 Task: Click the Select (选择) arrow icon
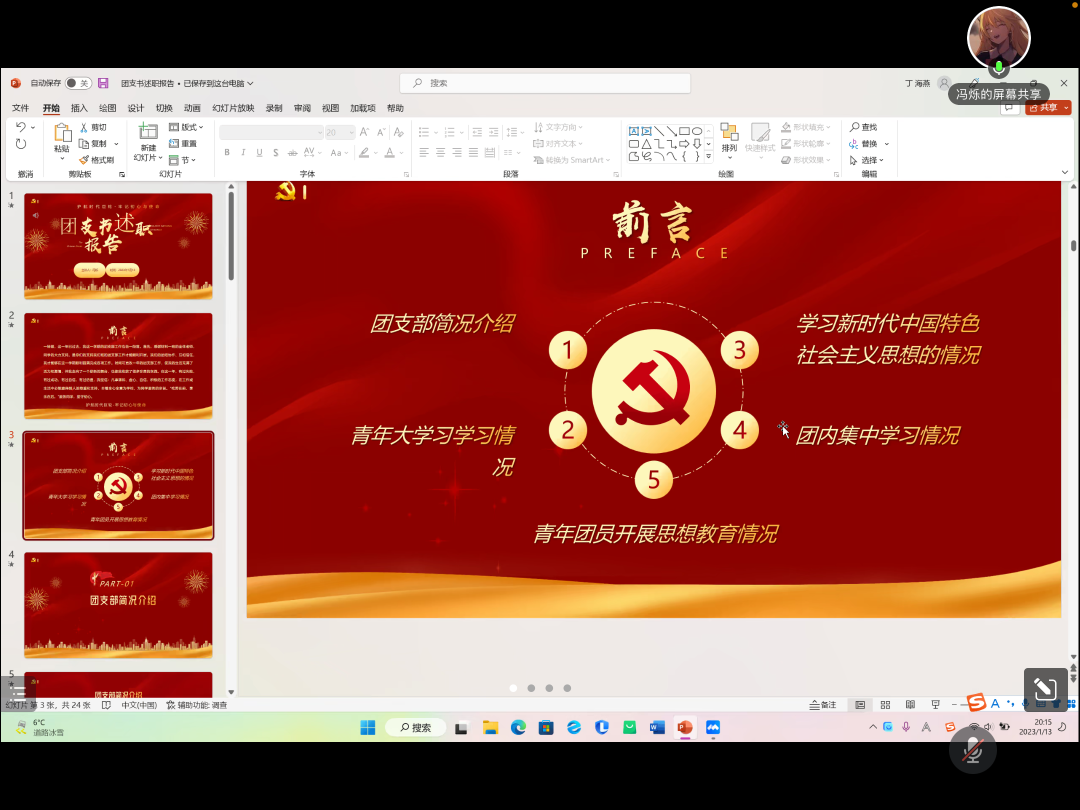coord(853,160)
